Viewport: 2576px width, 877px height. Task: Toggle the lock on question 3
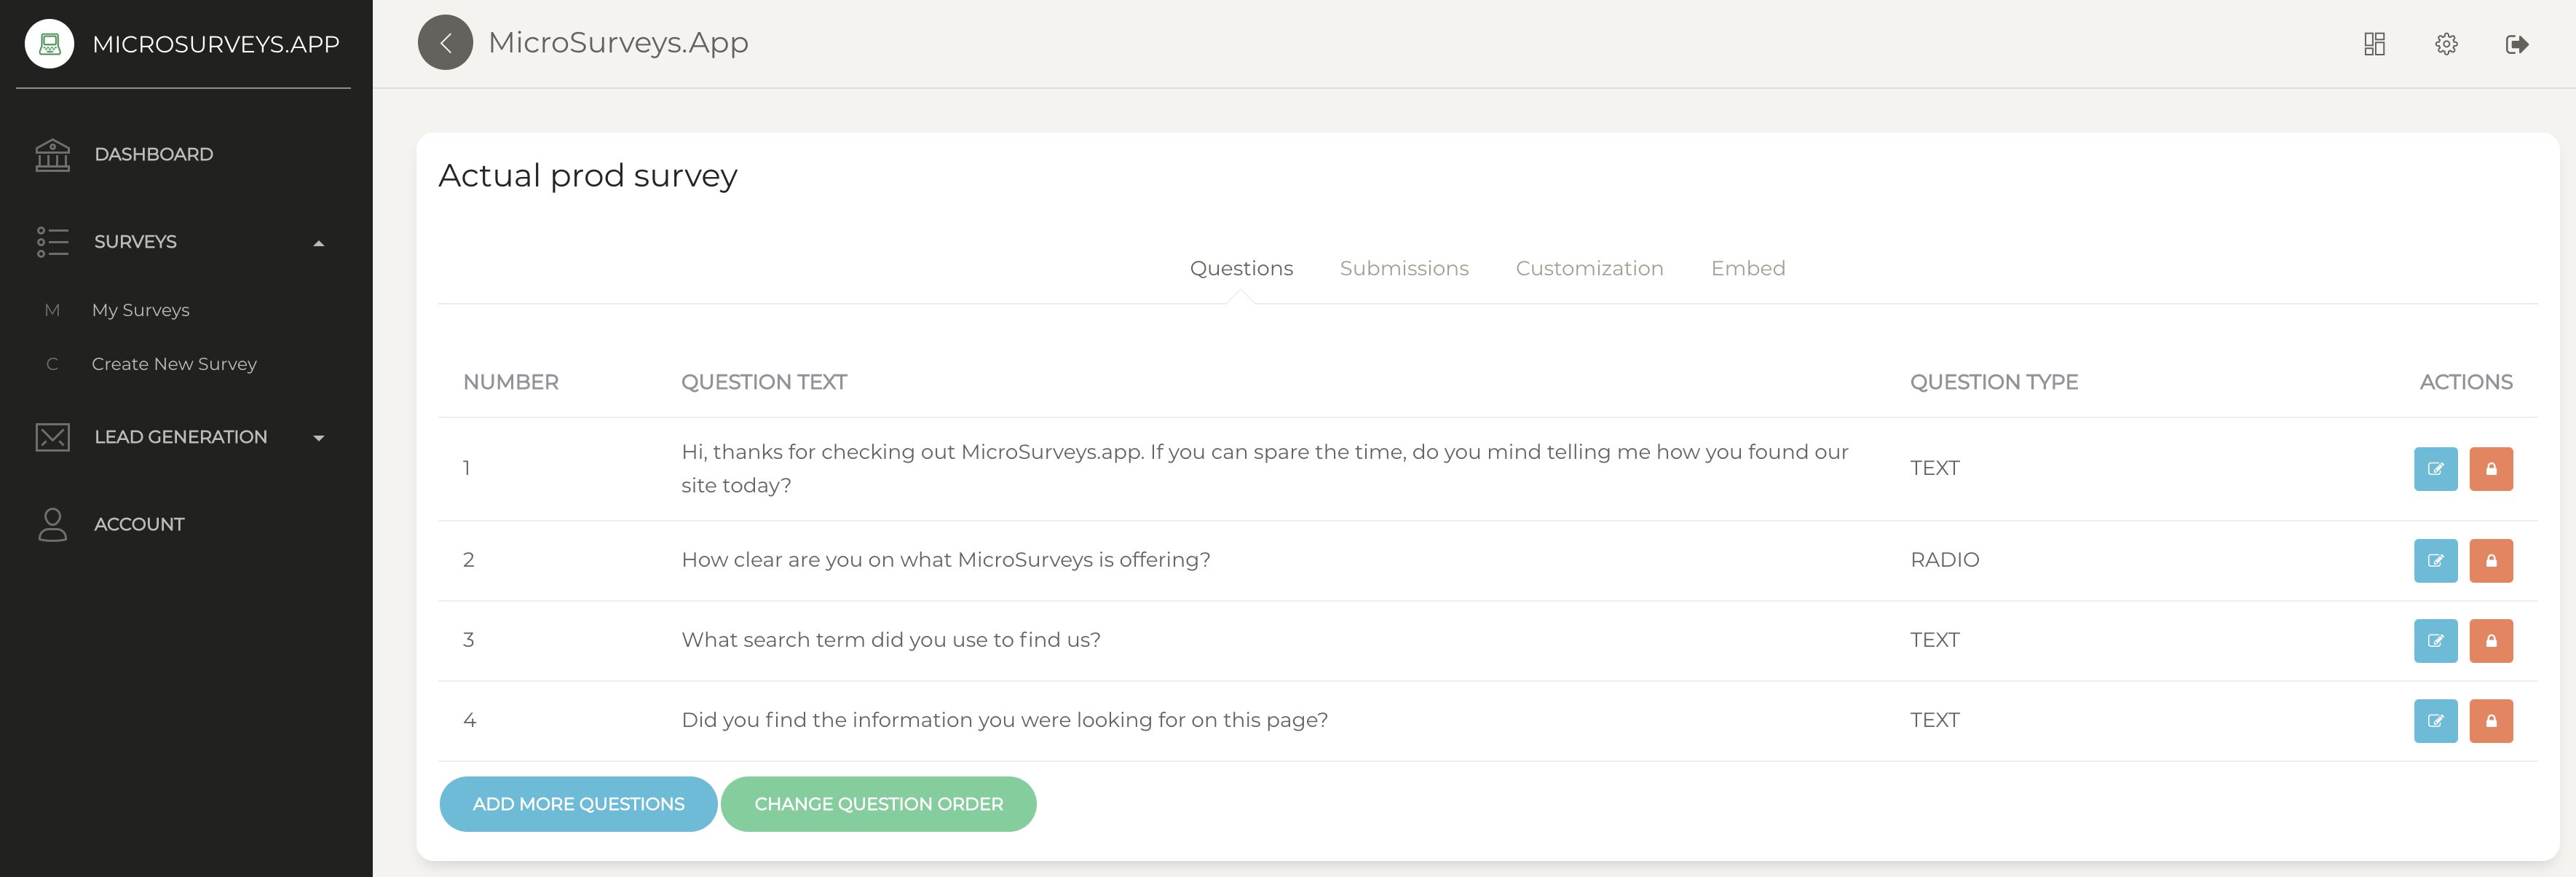[x=2492, y=641]
